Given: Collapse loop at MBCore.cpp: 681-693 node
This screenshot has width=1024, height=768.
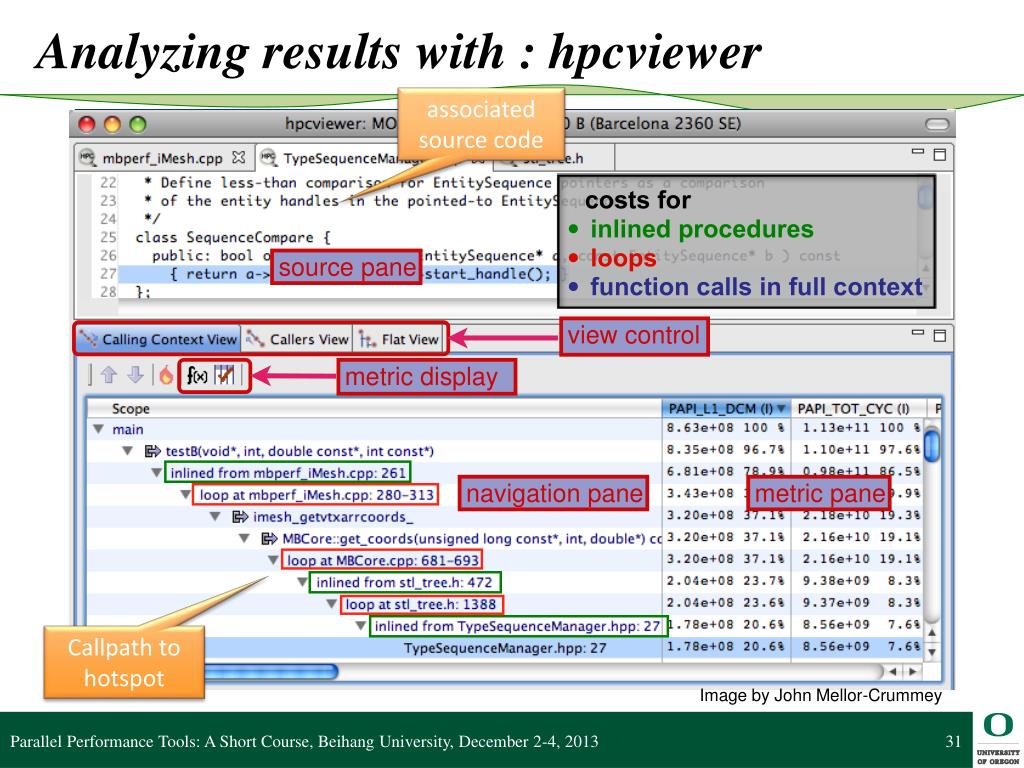Looking at the screenshot, I should (274, 560).
